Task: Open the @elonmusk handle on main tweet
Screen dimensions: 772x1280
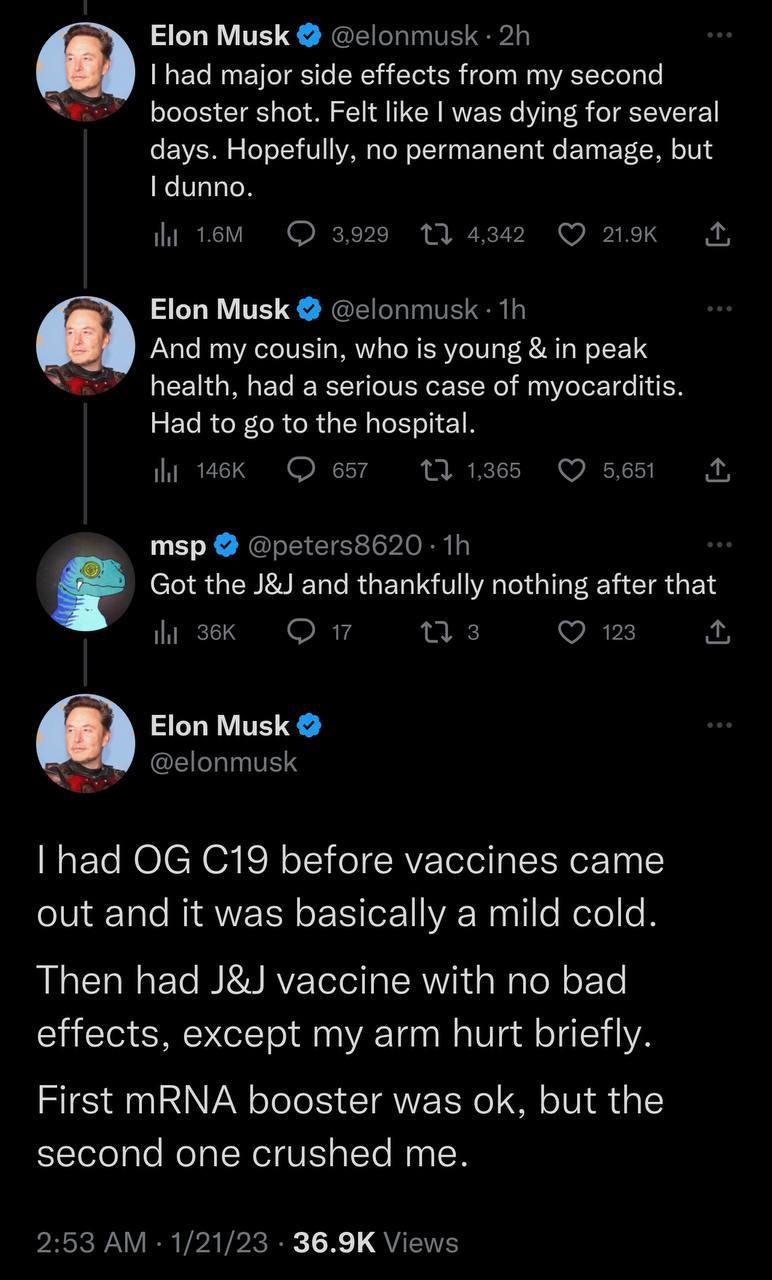Action: click(223, 762)
